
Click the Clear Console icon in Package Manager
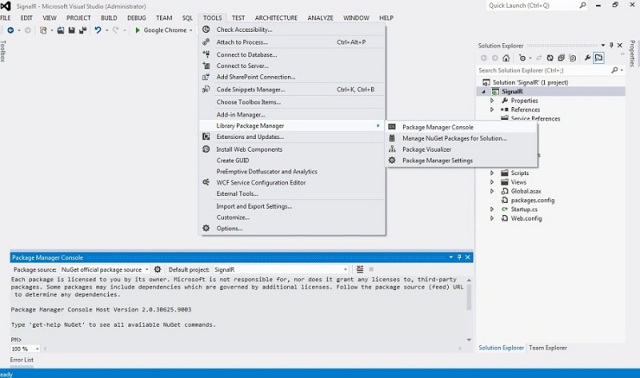tap(360, 269)
